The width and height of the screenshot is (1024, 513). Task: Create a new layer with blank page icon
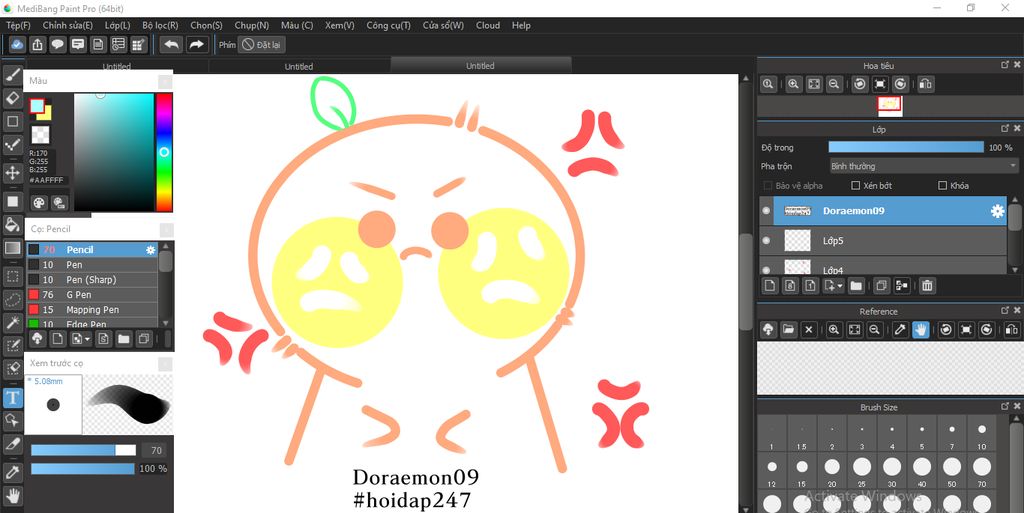click(x=771, y=285)
